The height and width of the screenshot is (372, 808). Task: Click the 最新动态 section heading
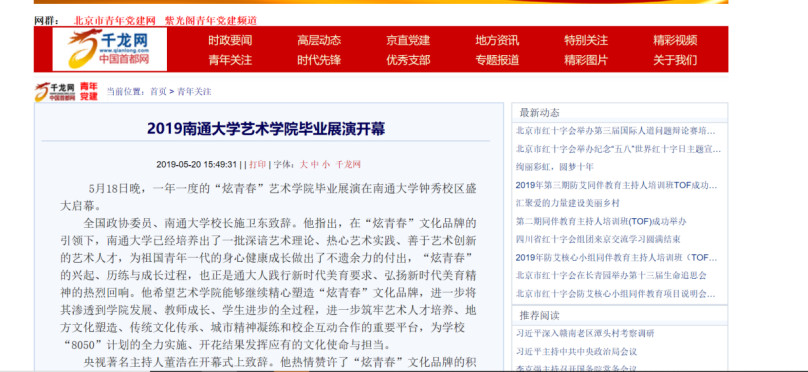(x=540, y=112)
